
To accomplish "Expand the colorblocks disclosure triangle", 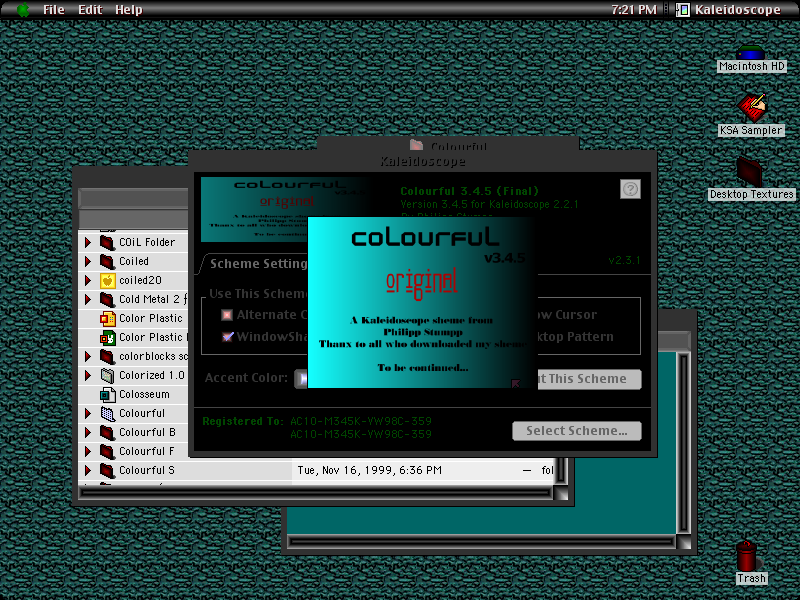I will 88,356.
